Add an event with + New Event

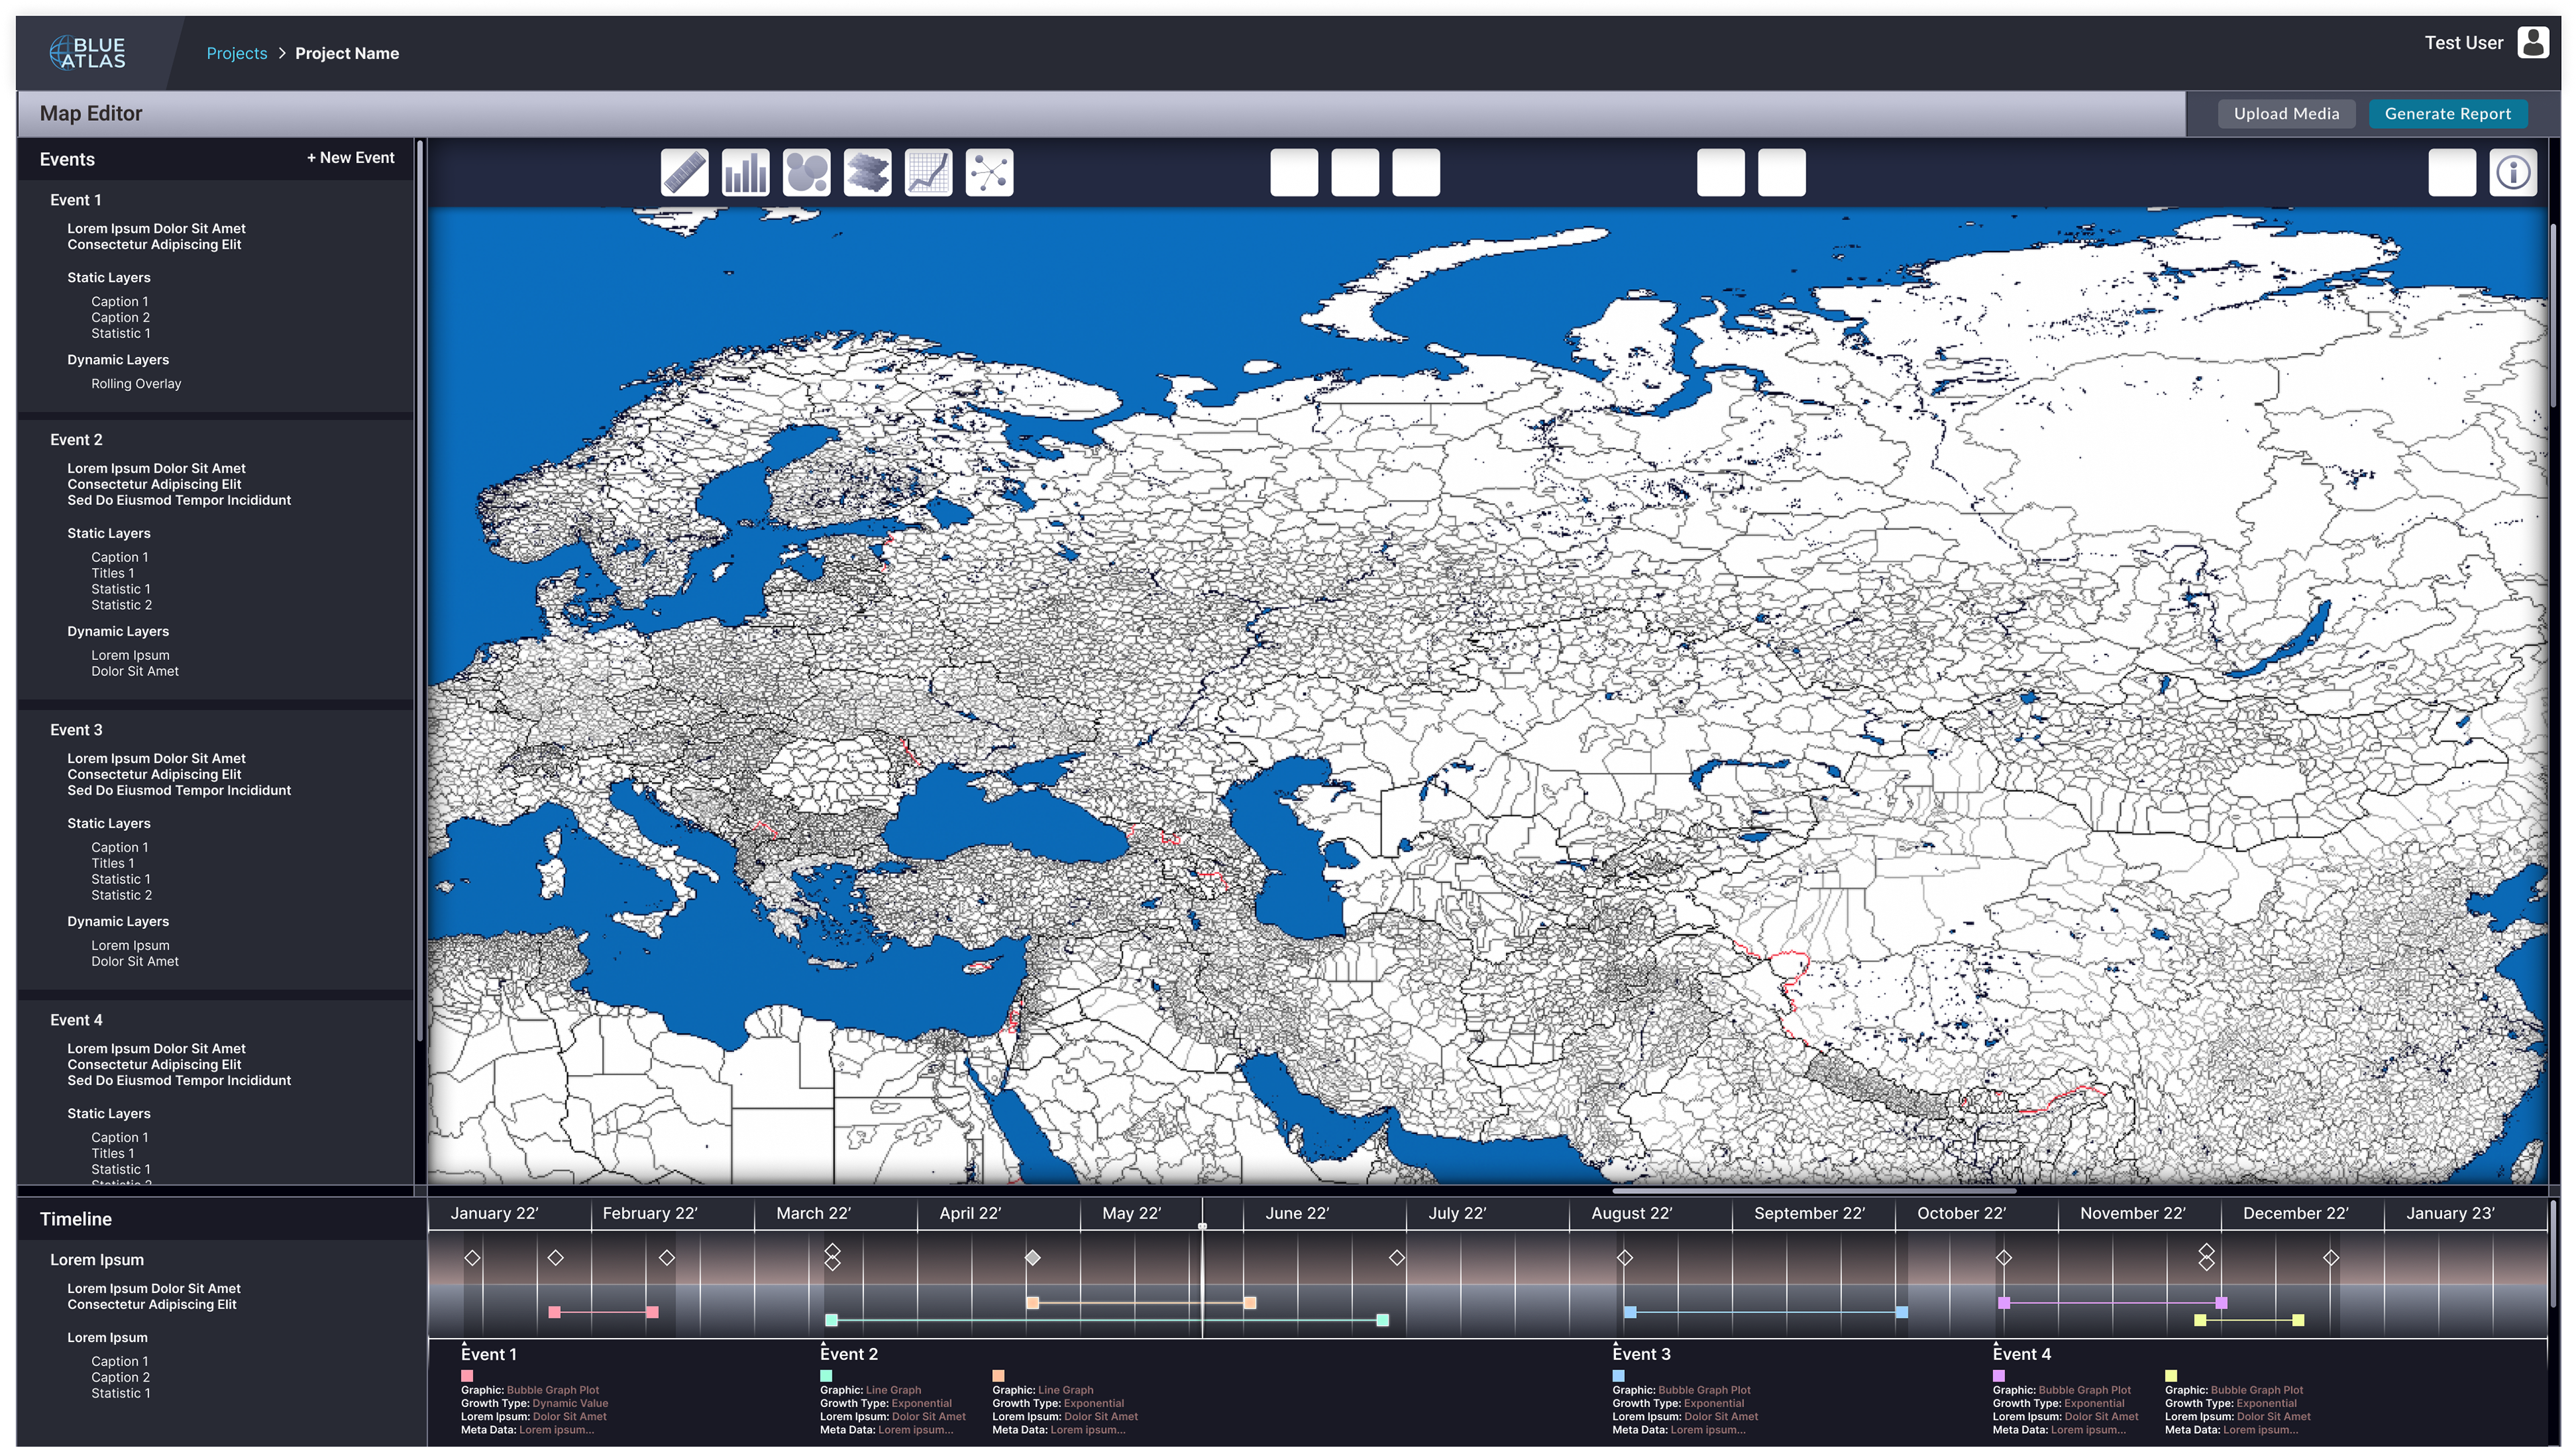(x=350, y=158)
